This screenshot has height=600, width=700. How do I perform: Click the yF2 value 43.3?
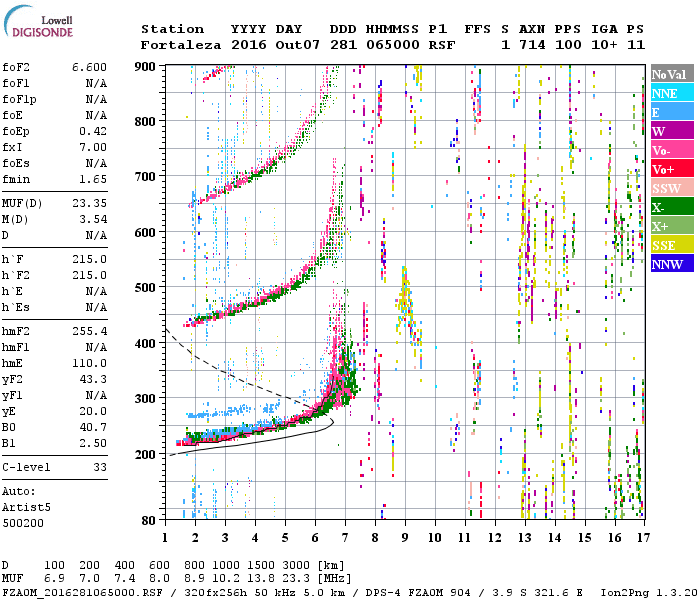coord(93,379)
